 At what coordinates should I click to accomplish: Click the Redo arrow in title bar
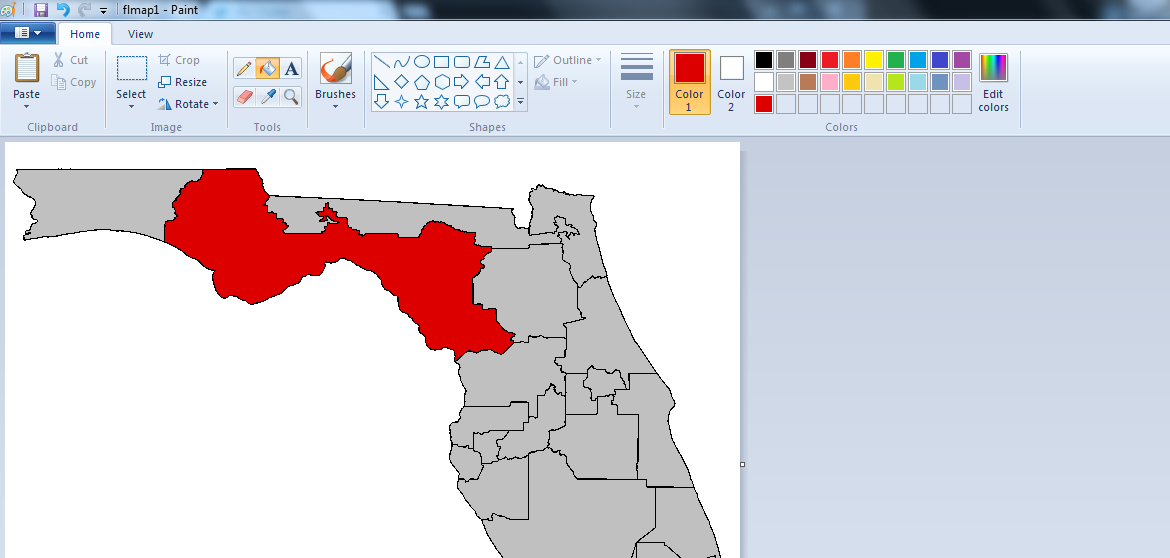click(x=85, y=10)
